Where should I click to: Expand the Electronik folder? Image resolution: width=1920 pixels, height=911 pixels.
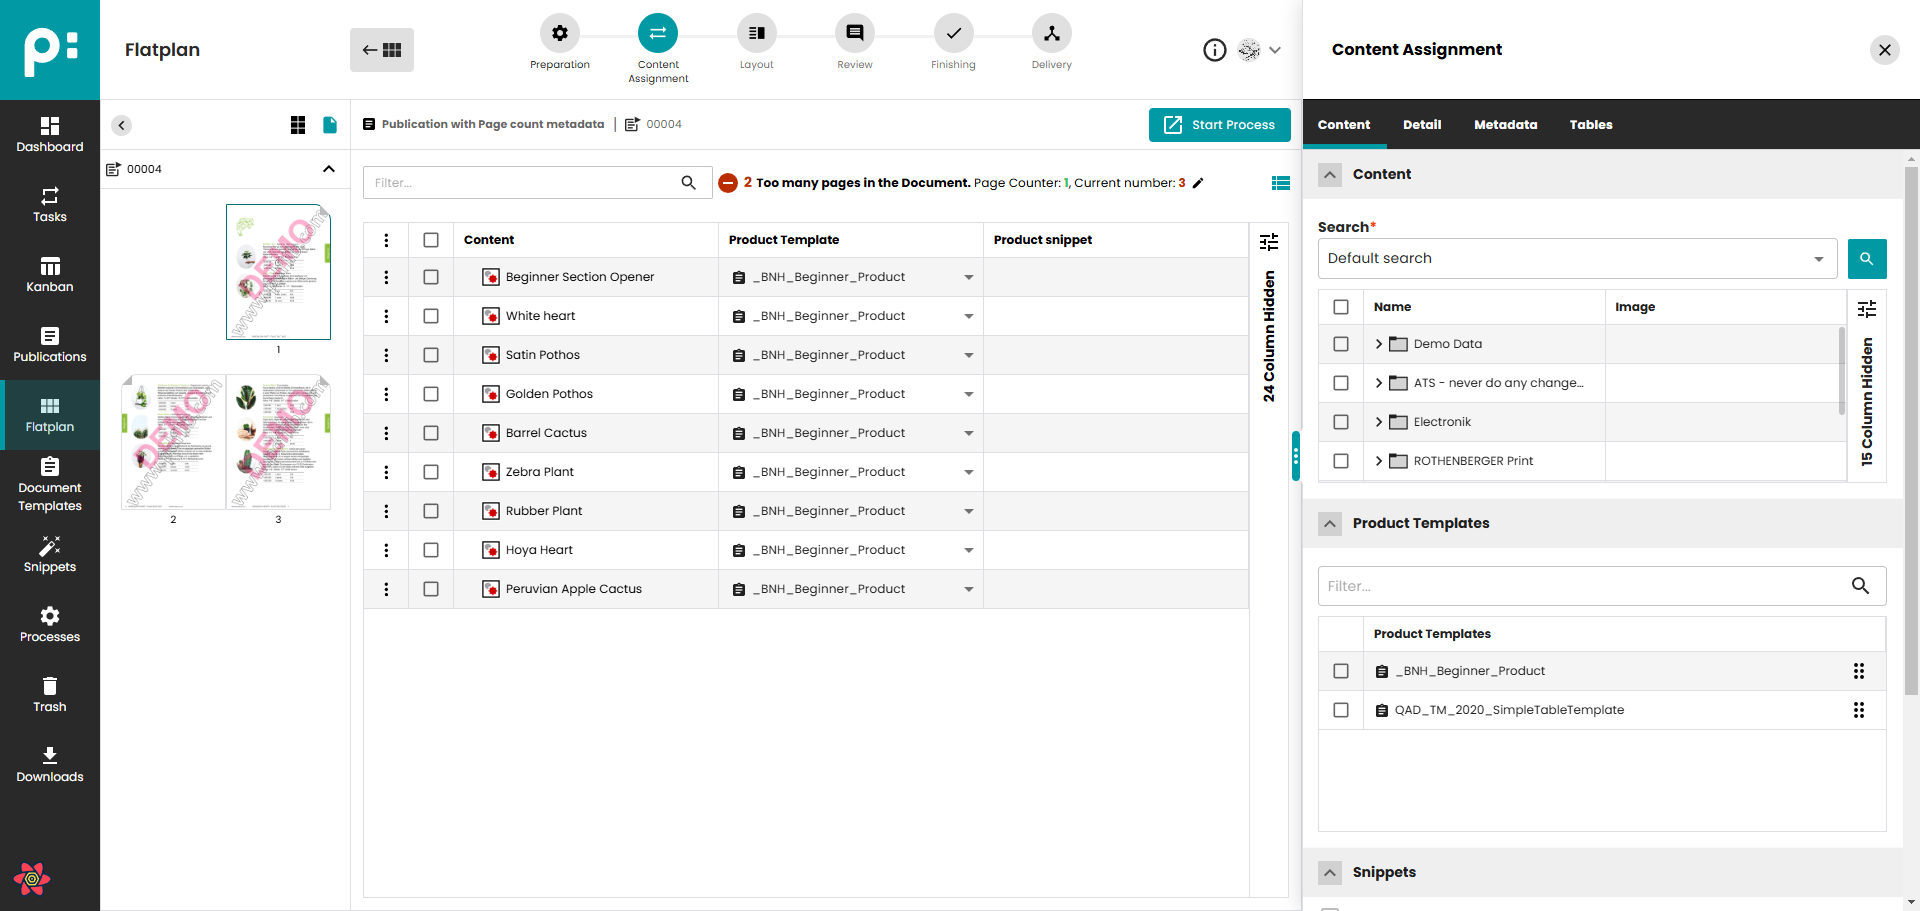coord(1379,422)
